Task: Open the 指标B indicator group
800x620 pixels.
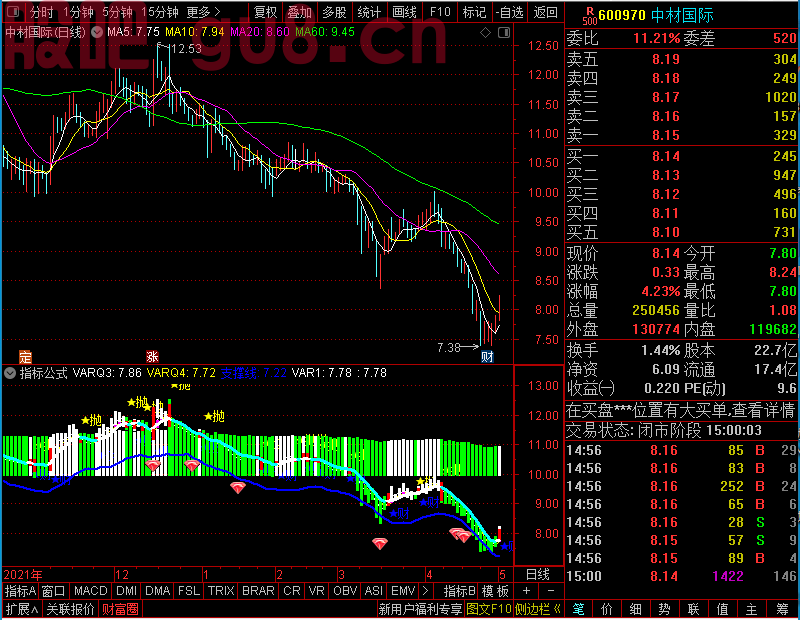Action: pyautogui.click(x=459, y=591)
